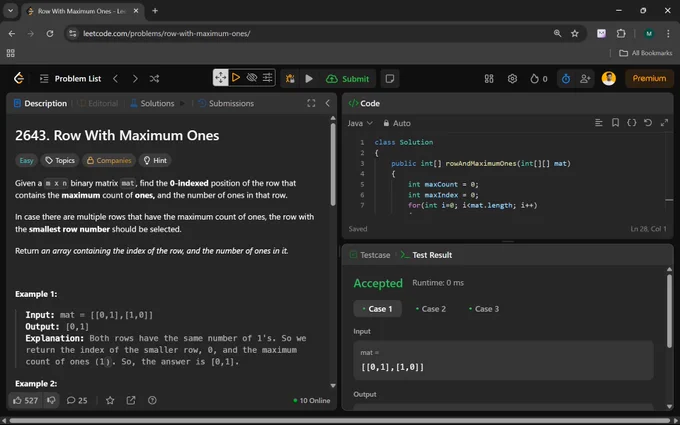Image resolution: width=680 pixels, height=425 pixels.
Task: Toggle the thumbs up like
Action: click(x=25, y=400)
